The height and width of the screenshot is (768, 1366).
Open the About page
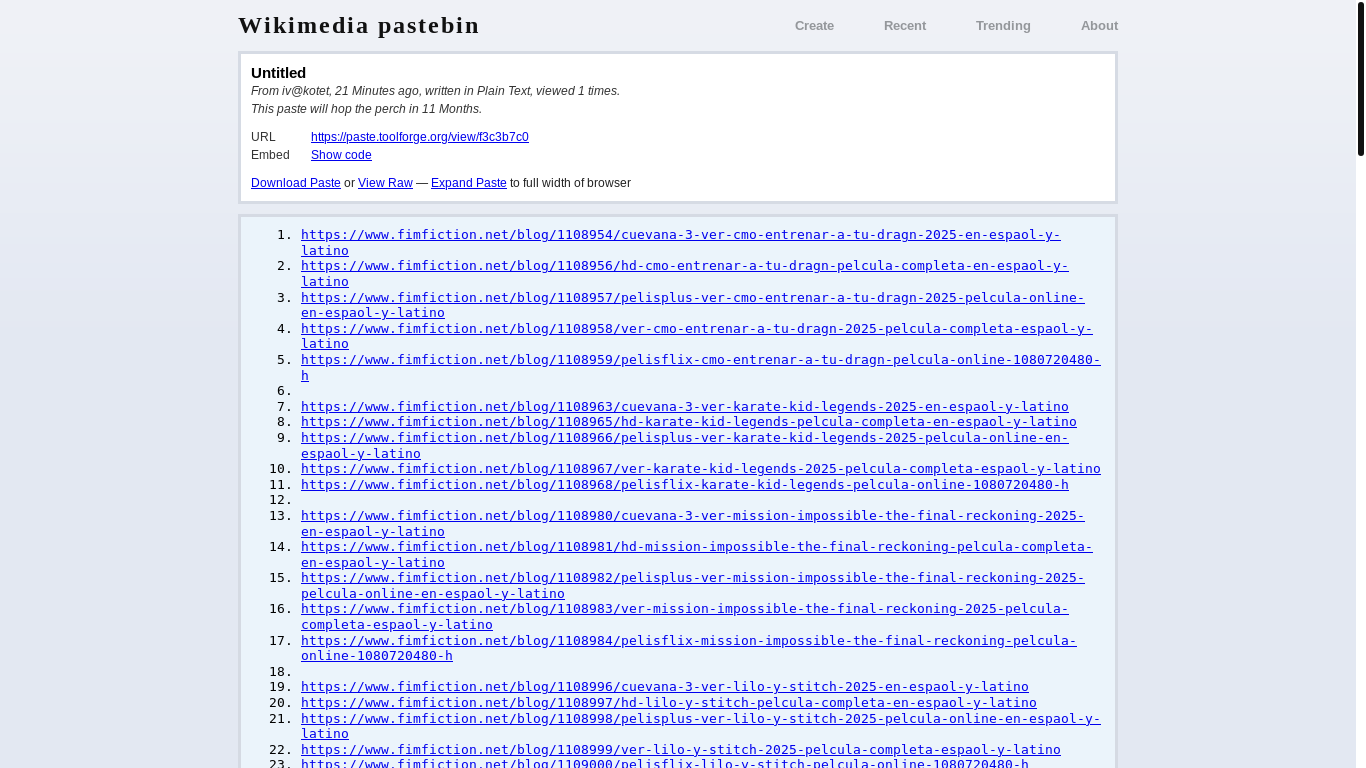click(x=1099, y=26)
